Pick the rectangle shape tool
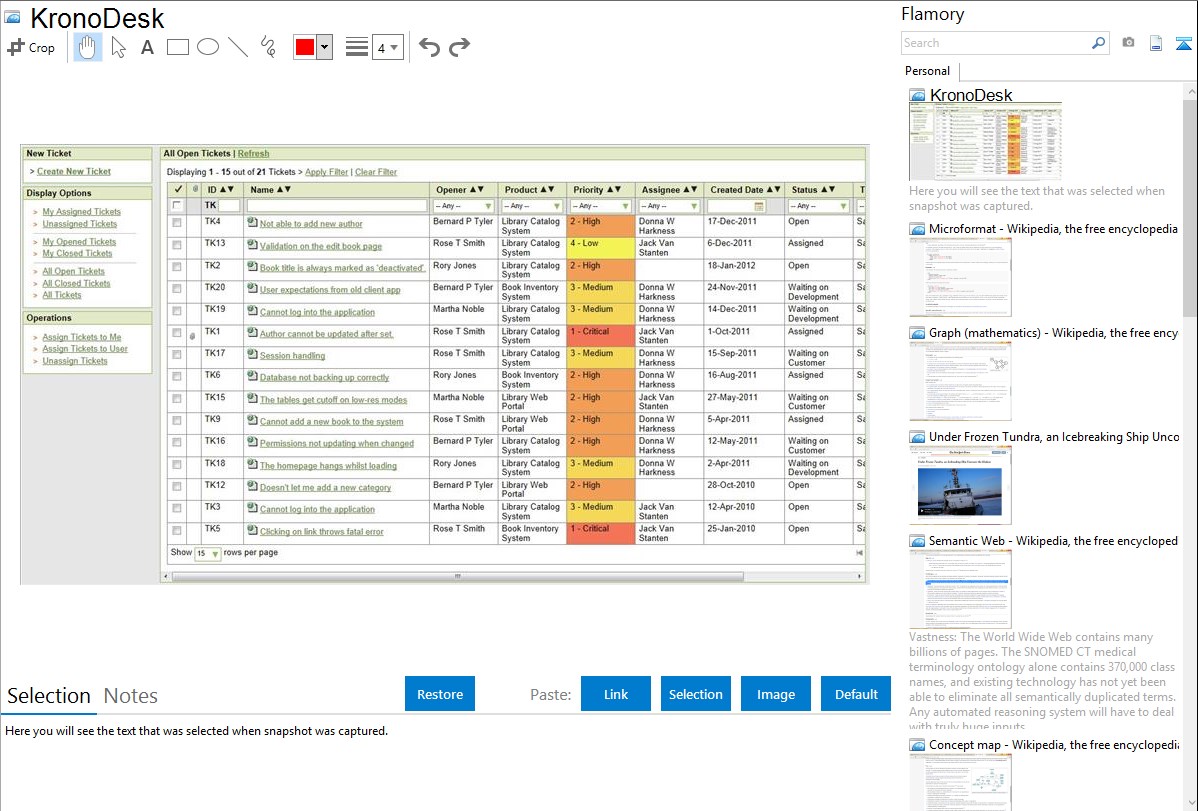This screenshot has height=811, width=1198. 177,47
